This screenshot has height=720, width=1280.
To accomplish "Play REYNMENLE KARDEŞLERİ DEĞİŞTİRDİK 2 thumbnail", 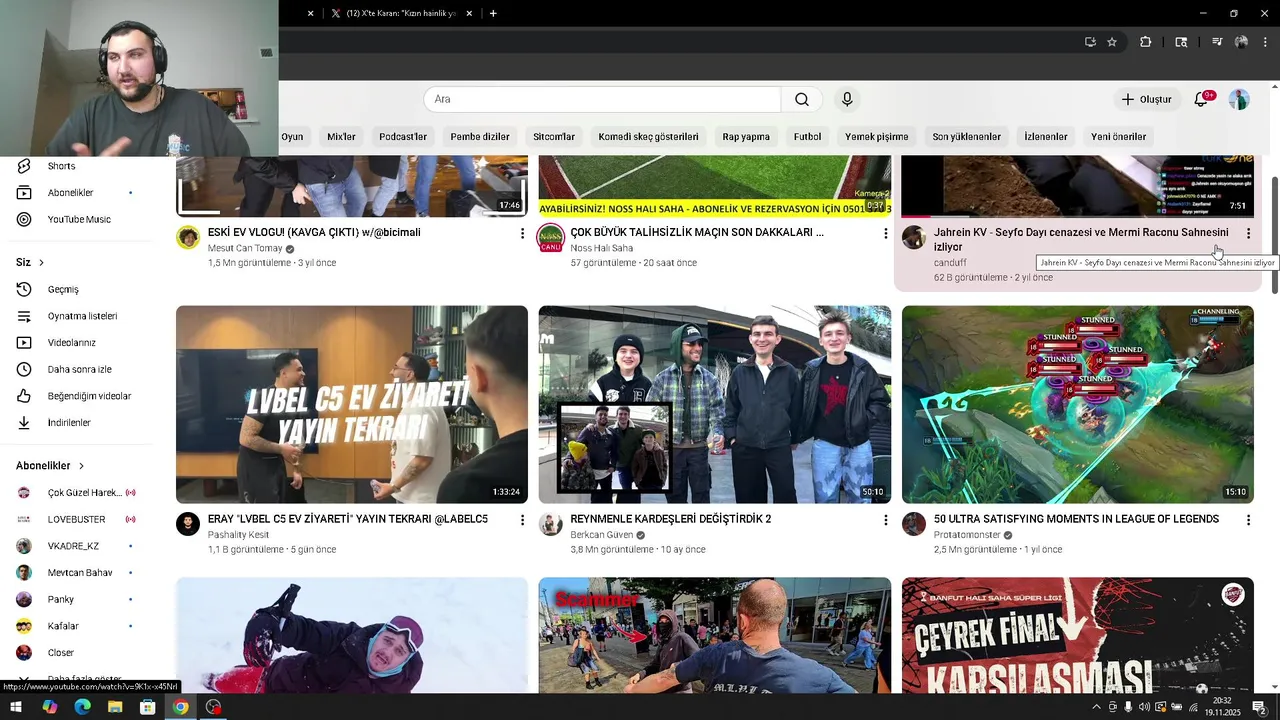I will pyautogui.click(x=715, y=404).
